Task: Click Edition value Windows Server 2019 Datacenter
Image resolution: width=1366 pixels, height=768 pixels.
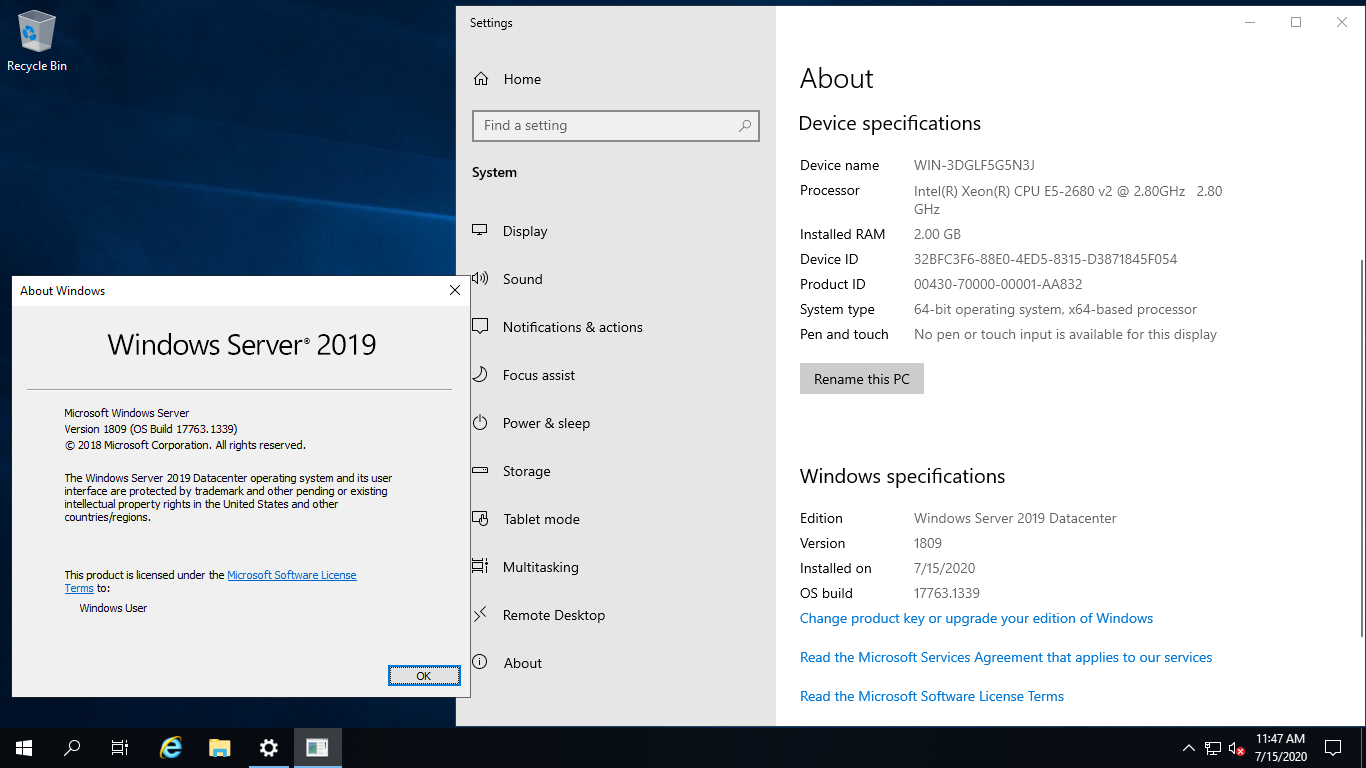Action: (1015, 518)
